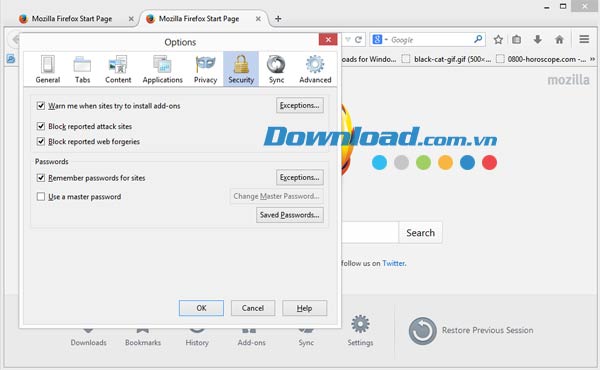Click the start page Search button
Viewport: 600px width, 370px height.
point(420,233)
